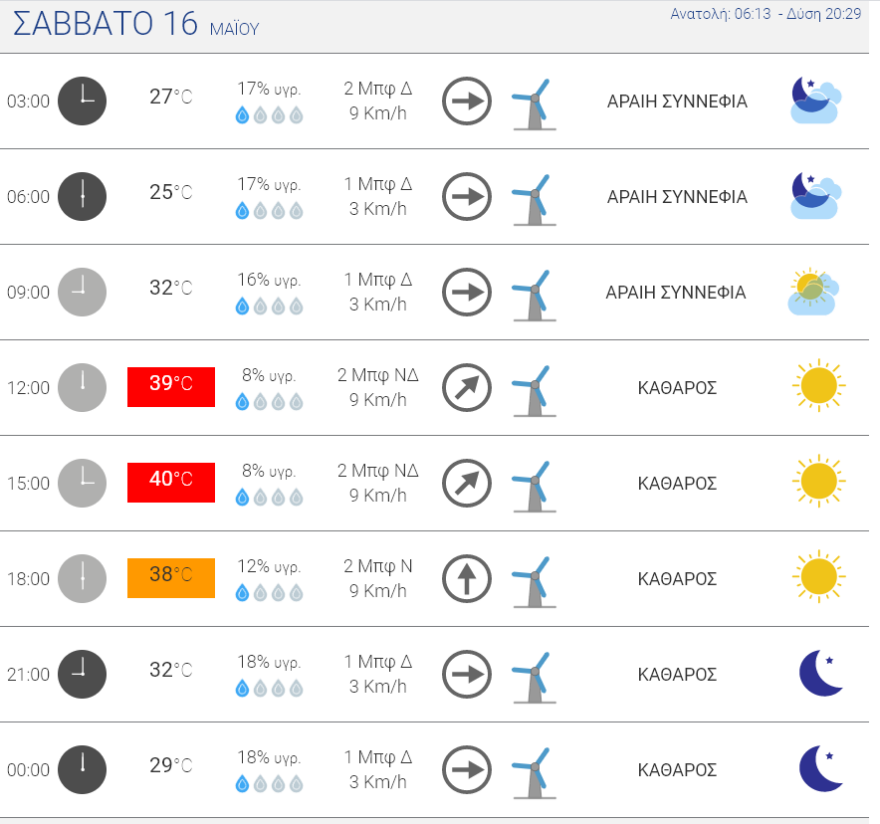Click the sunrise time Ανατολή 06:13
Image resolution: width=880 pixels, height=824 pixels.
[x=720, y=14]
